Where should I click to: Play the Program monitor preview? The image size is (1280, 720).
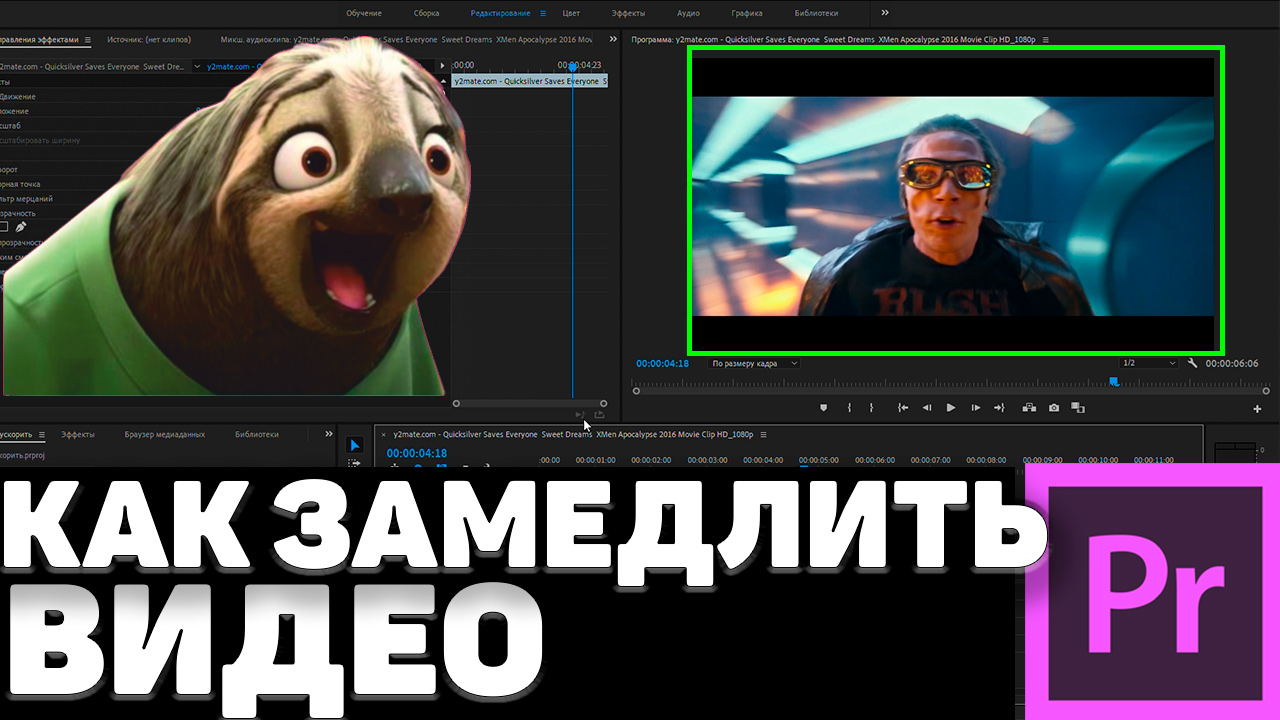950,408
